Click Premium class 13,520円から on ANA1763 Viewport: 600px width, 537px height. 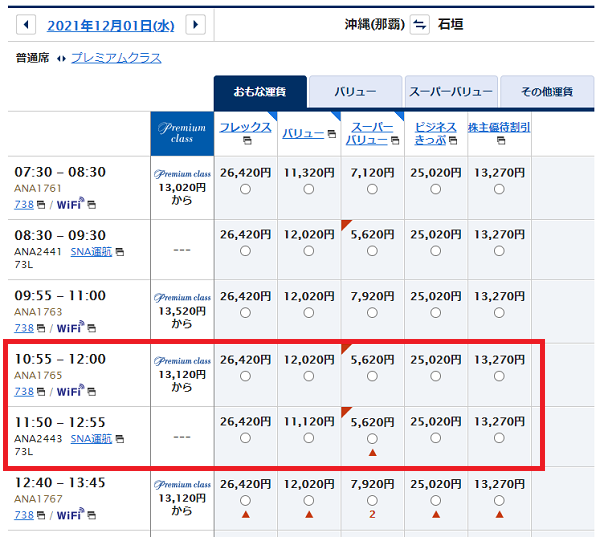click(x=182, y=311)
